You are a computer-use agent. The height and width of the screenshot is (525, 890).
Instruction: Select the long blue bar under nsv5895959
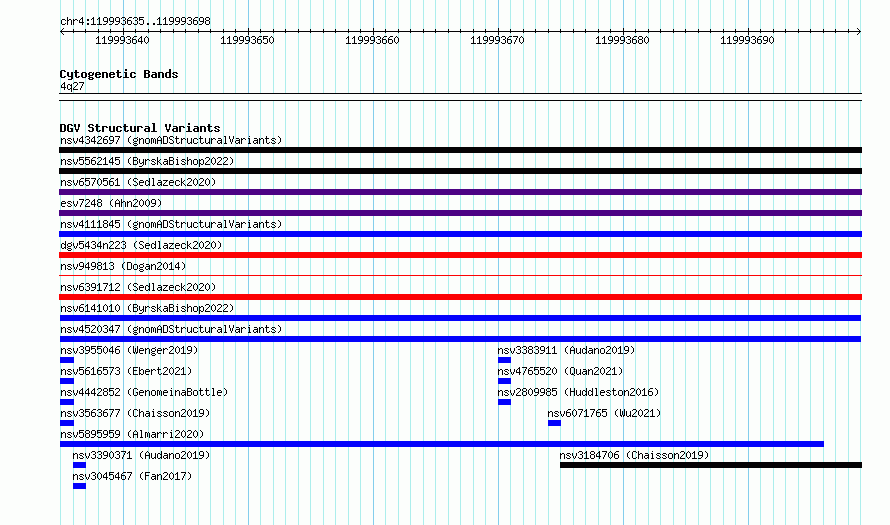click(x=442, y=444)
